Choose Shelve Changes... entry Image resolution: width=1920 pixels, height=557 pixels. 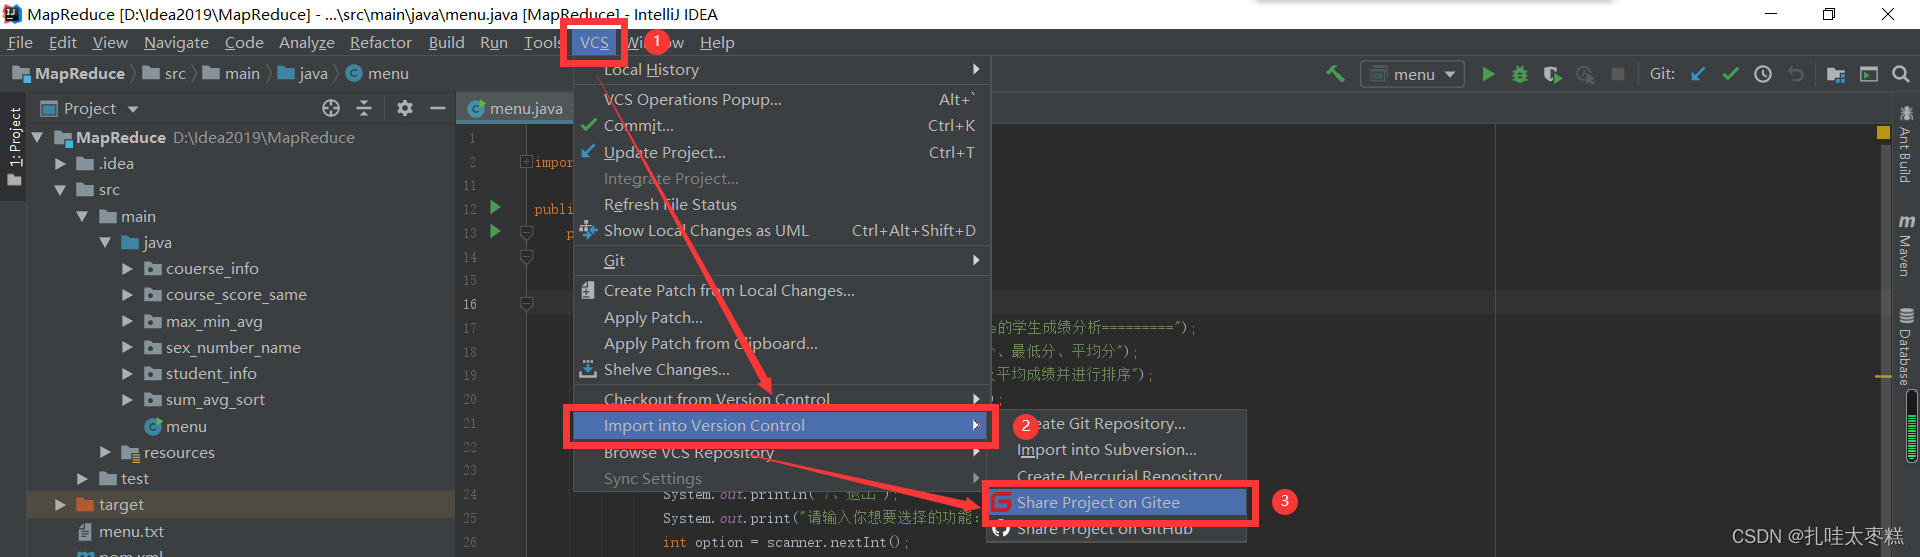(x=781, y=370)
